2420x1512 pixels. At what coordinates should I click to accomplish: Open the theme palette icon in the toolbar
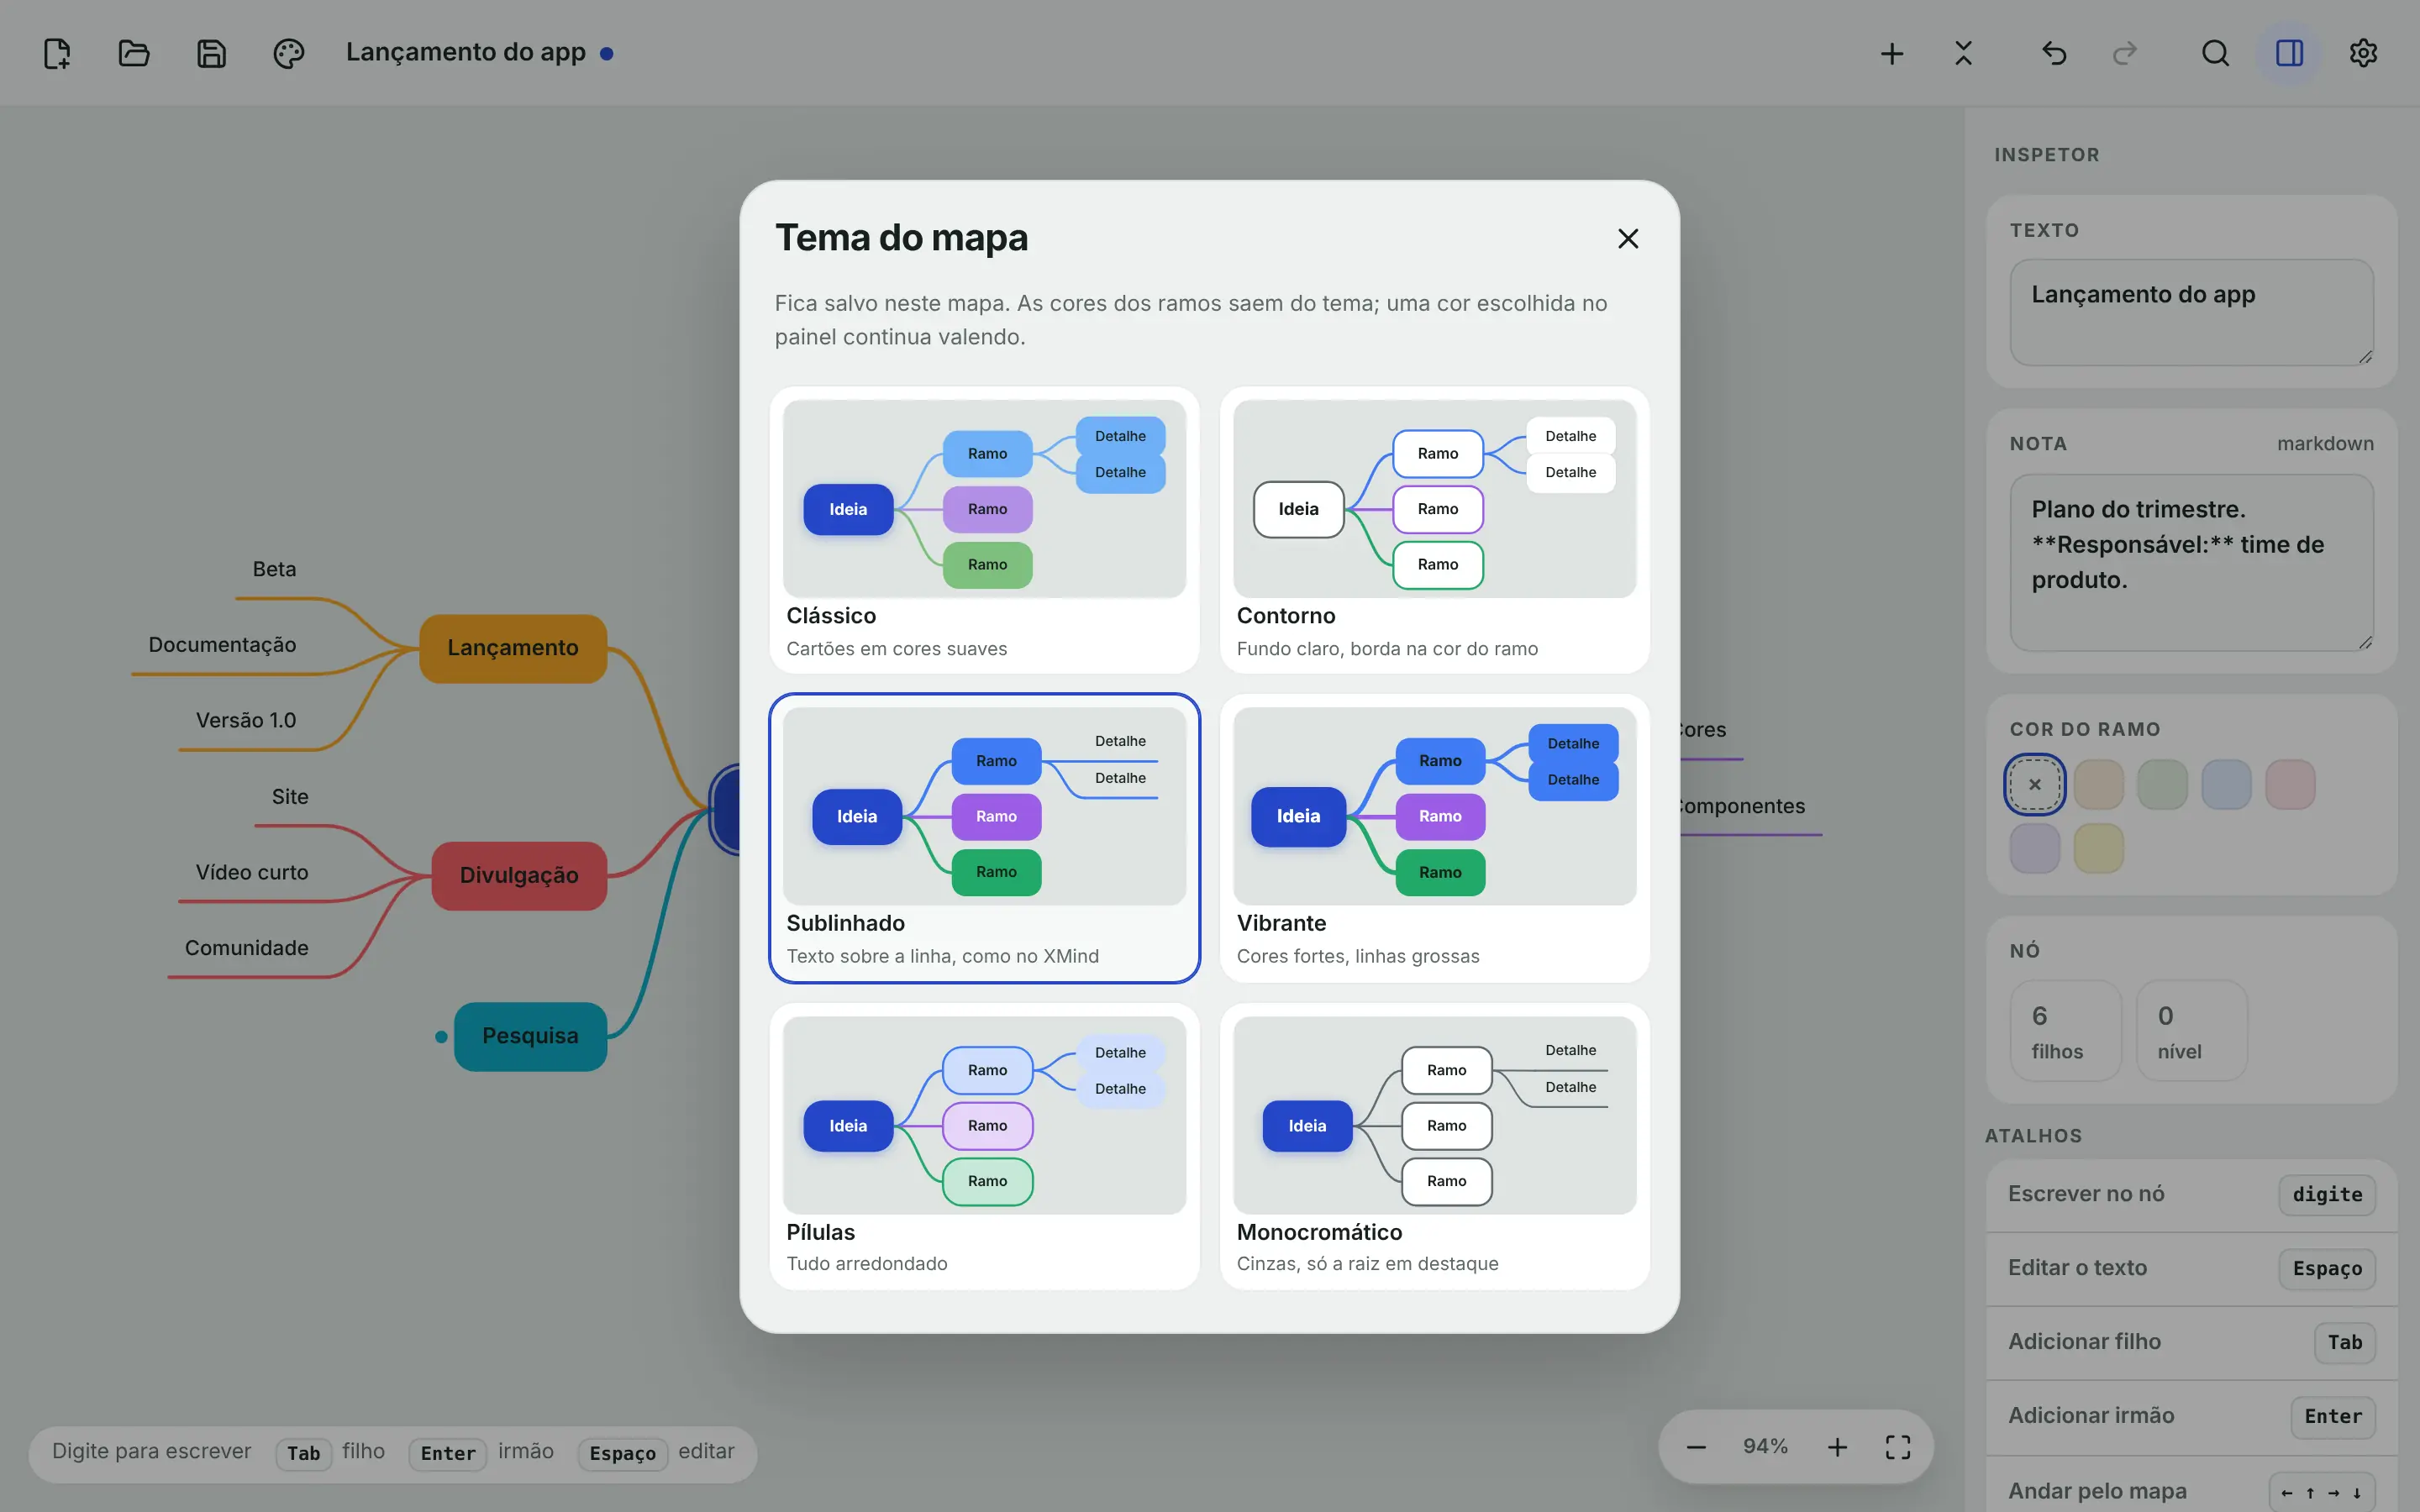click(x=288, y=53)
